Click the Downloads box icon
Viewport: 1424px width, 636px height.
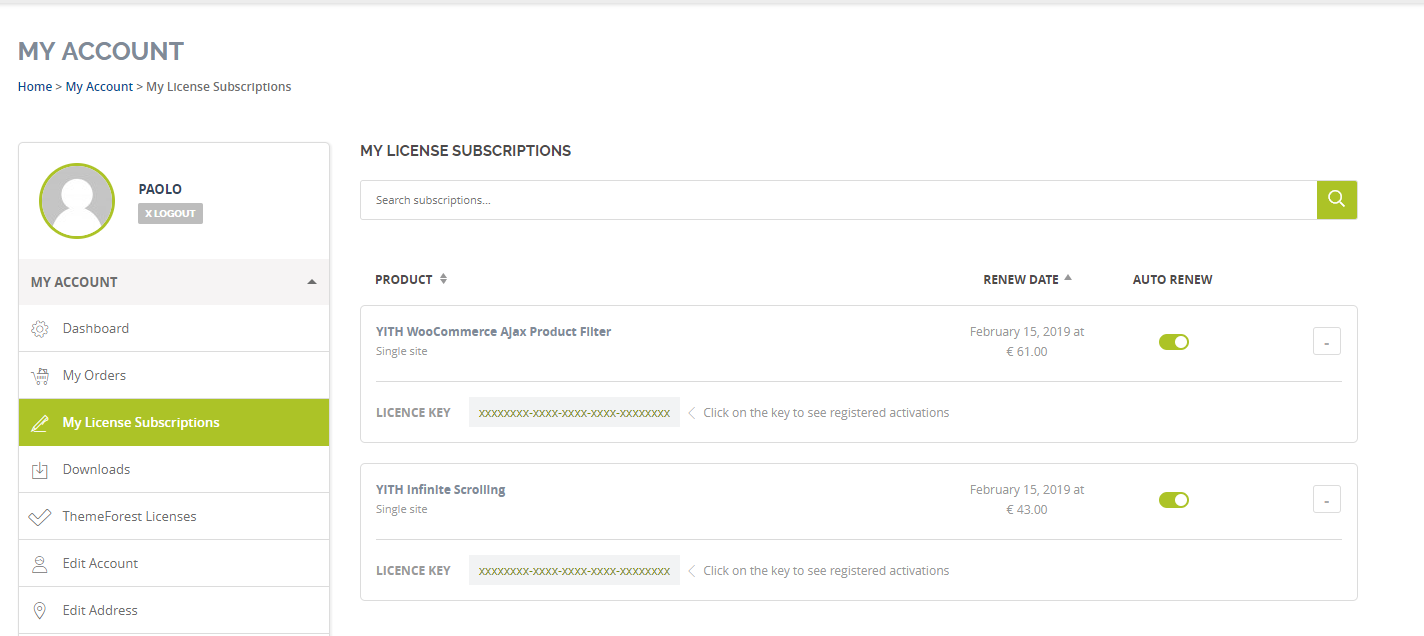click(x=40, y=470)
